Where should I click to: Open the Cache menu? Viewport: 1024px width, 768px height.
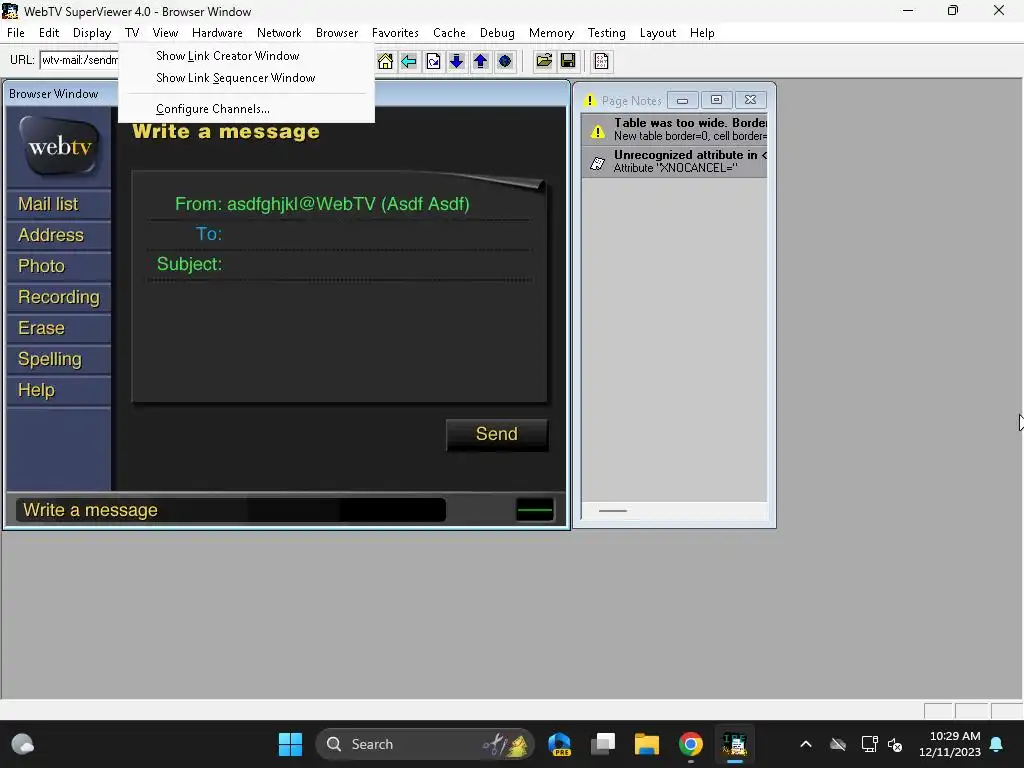449,33
